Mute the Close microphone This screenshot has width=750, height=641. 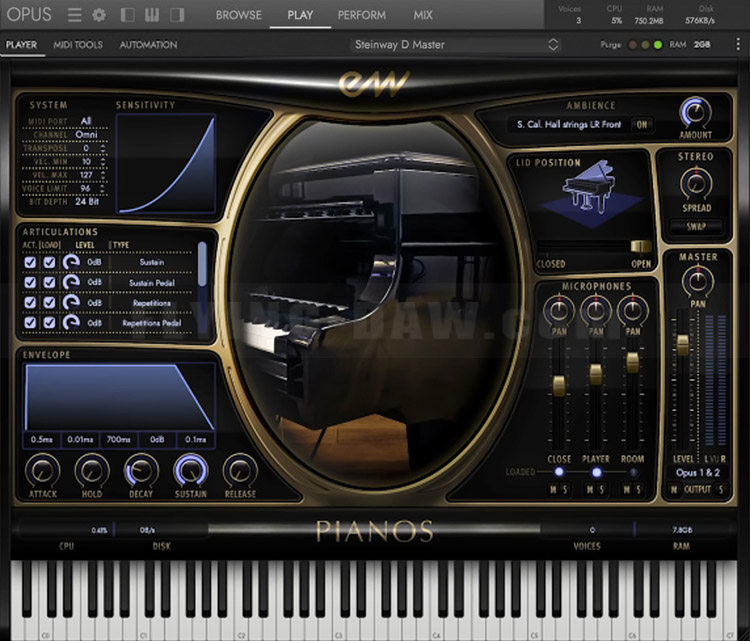[553, 489]
